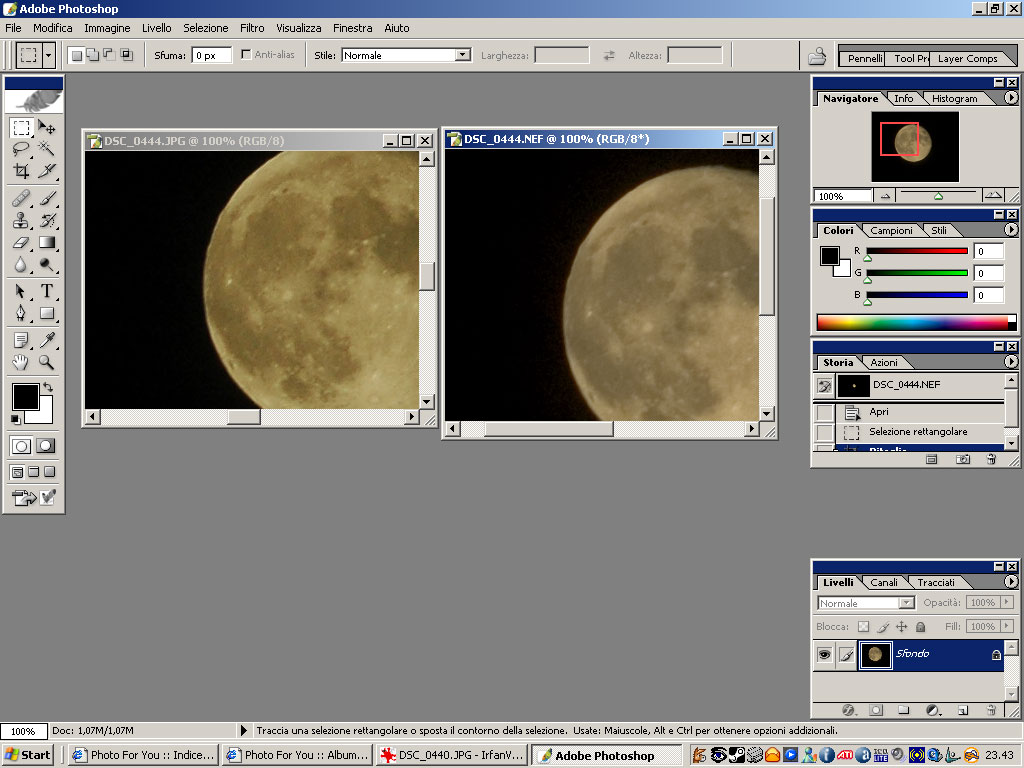The height and width of the screenshot is (768, 1024).
Task: Activate the Crop tool
Action: (x=21, y=171)
